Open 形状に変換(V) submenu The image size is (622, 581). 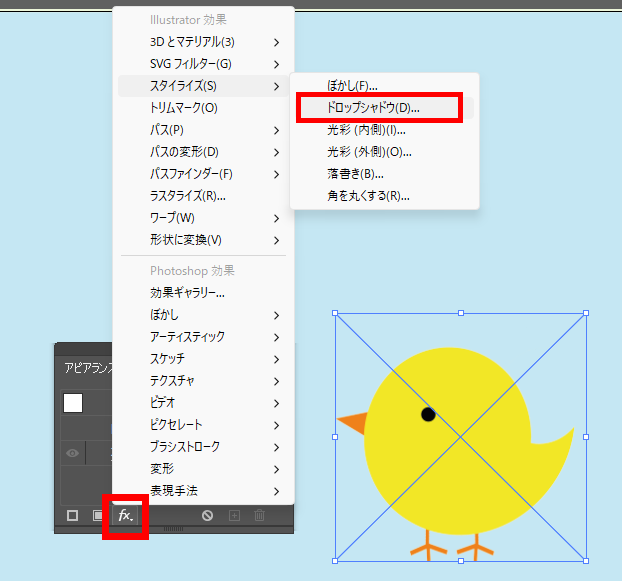coord(203,240)
